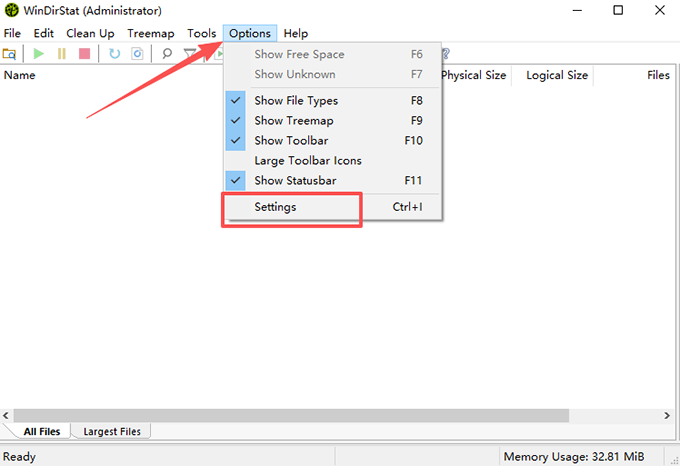The image size is (680, 466).
Task: Click the refresh selected file icon
Action: point(137,54)
